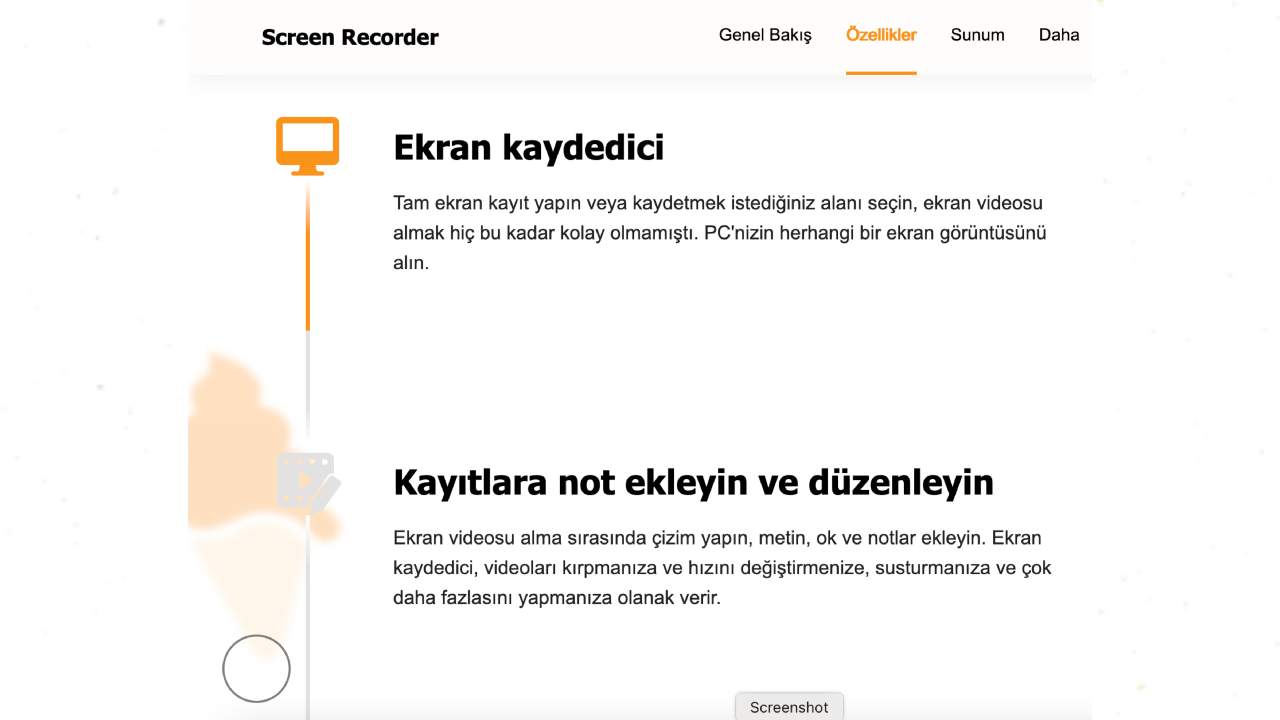
Task: Click the gray circle outline near the bottom left
Action: pos(256,668)
